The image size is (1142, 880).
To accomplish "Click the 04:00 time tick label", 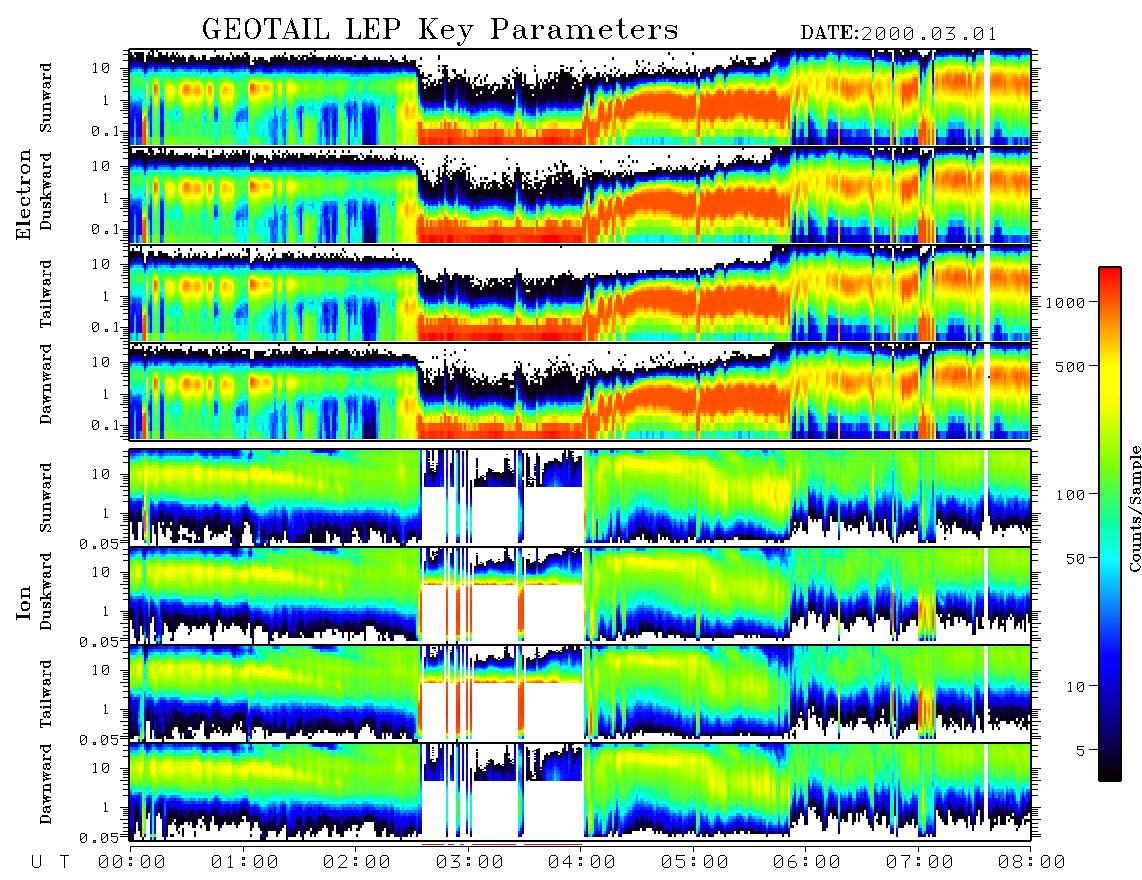I will point(581,862).
